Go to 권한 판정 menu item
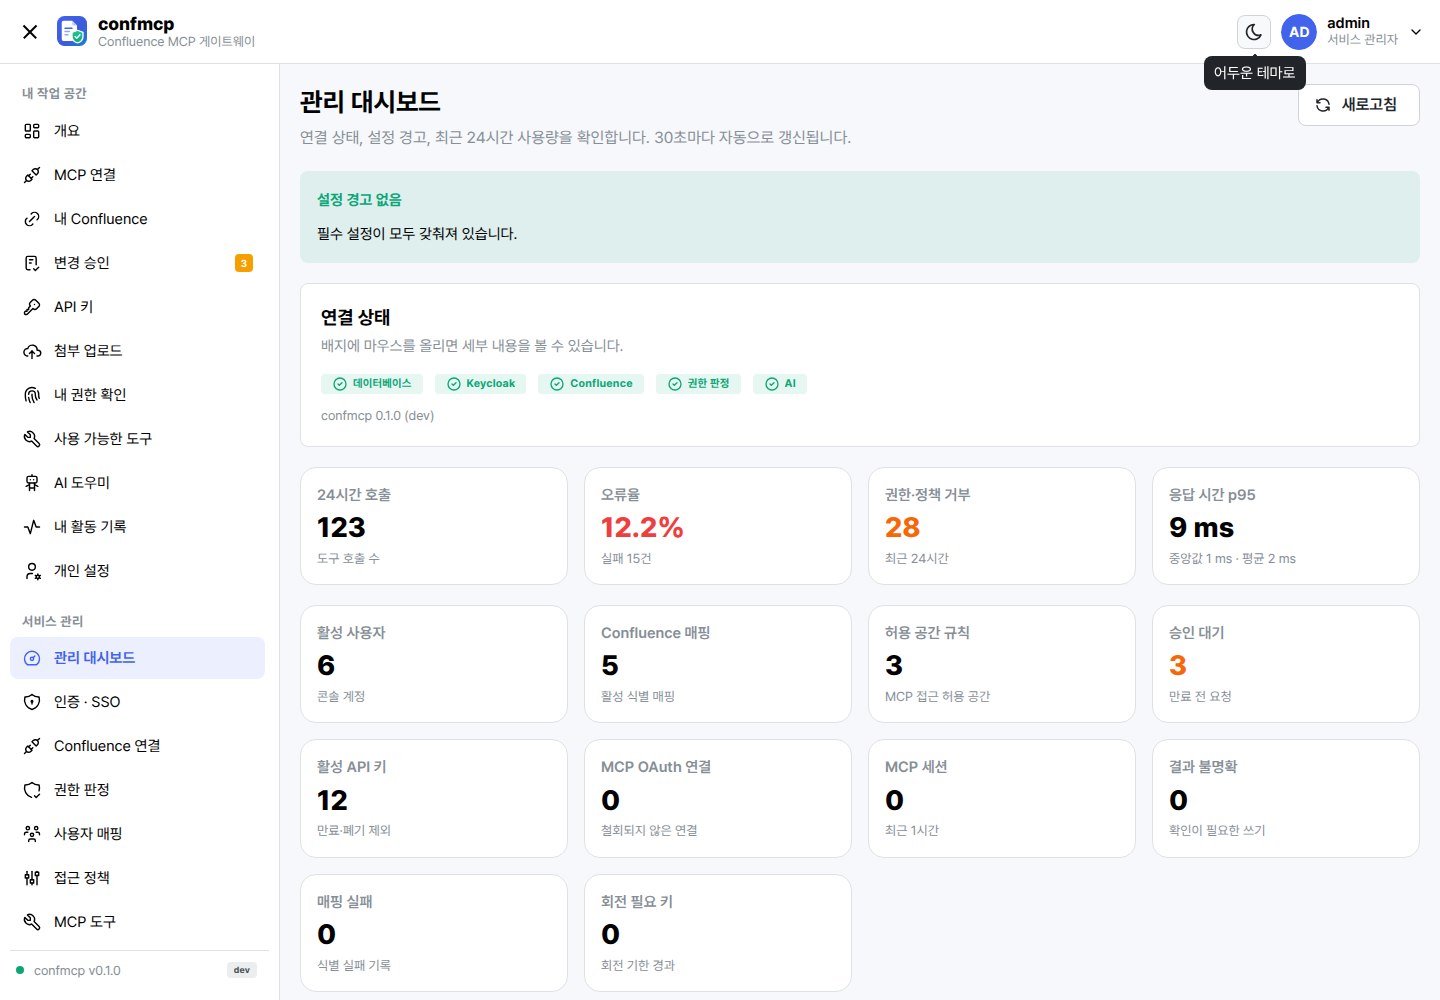This screenshot has height=1000, width=1440. [x=137, y=790]
